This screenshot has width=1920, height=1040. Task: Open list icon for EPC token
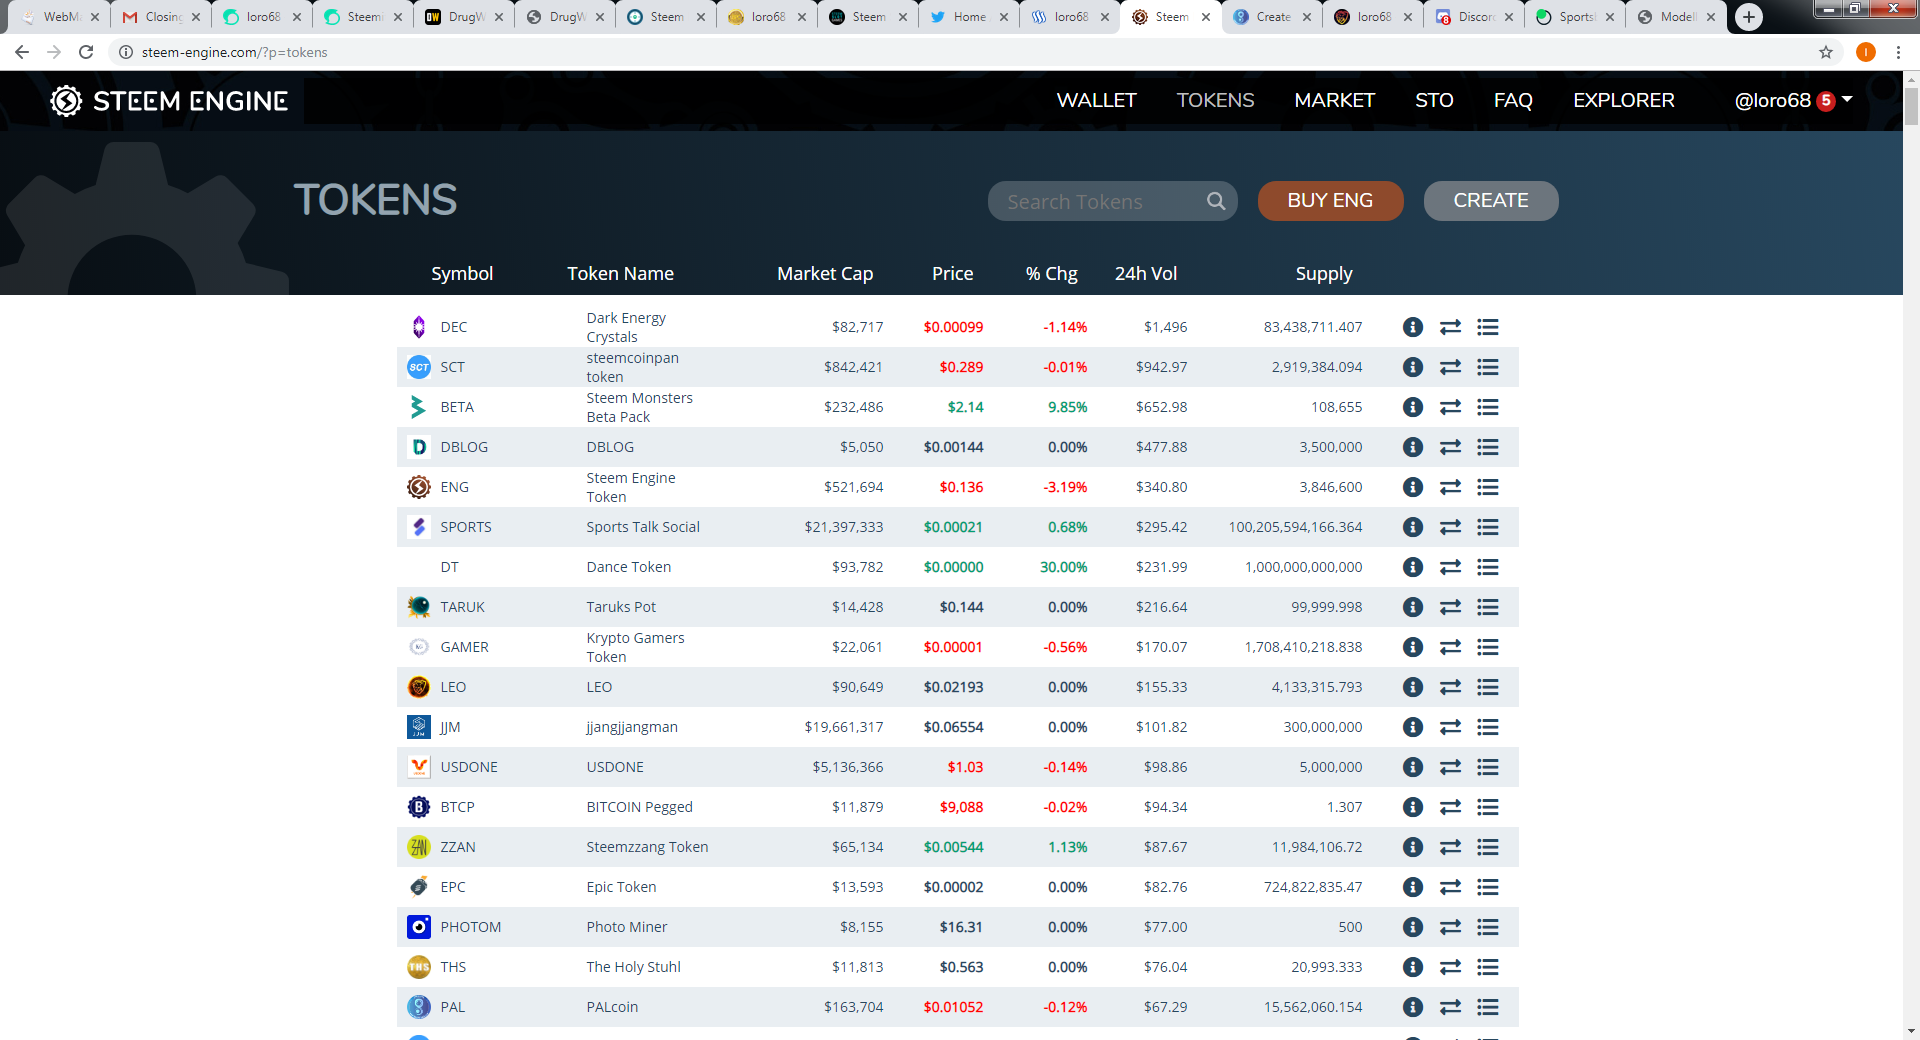1488,887
